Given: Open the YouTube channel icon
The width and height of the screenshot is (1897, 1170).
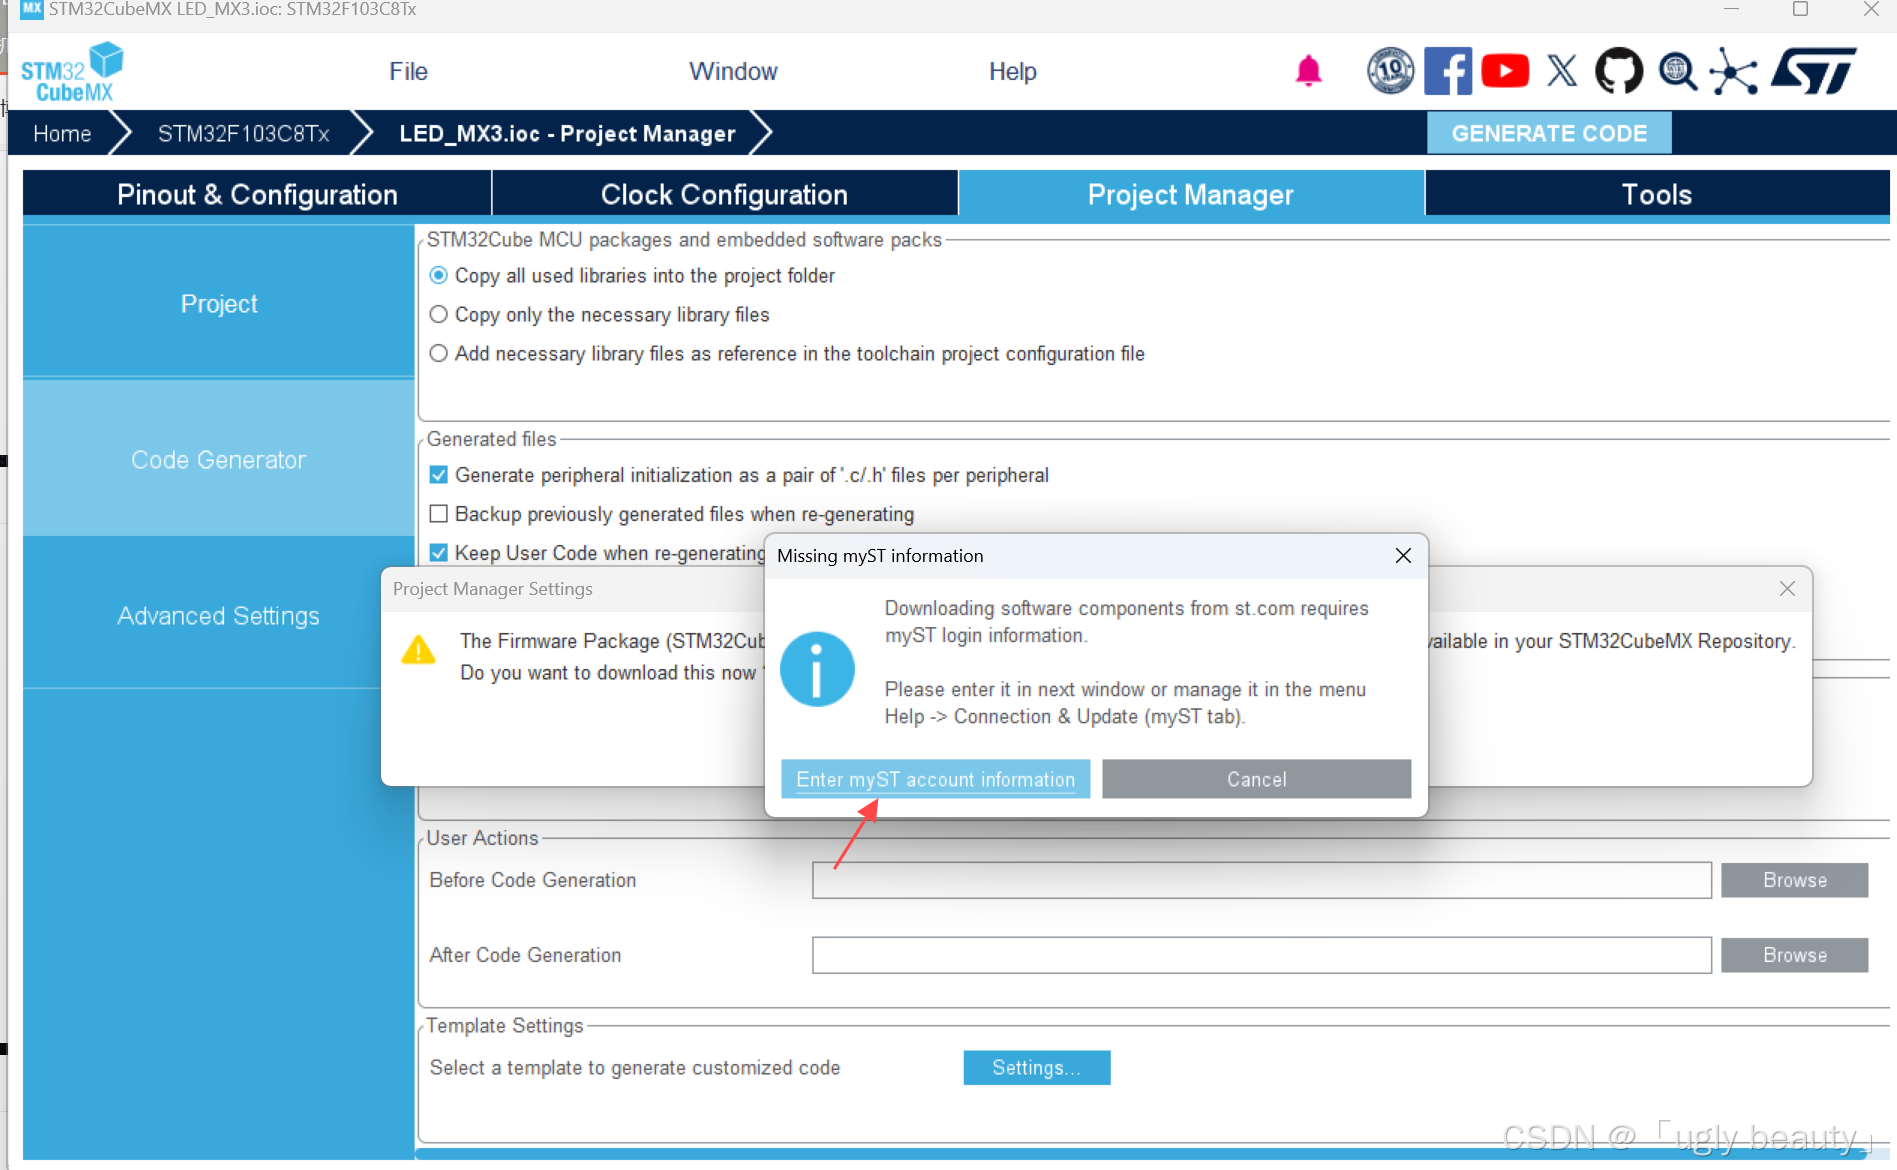Looking at the screenshot, I should (1504, 71).
